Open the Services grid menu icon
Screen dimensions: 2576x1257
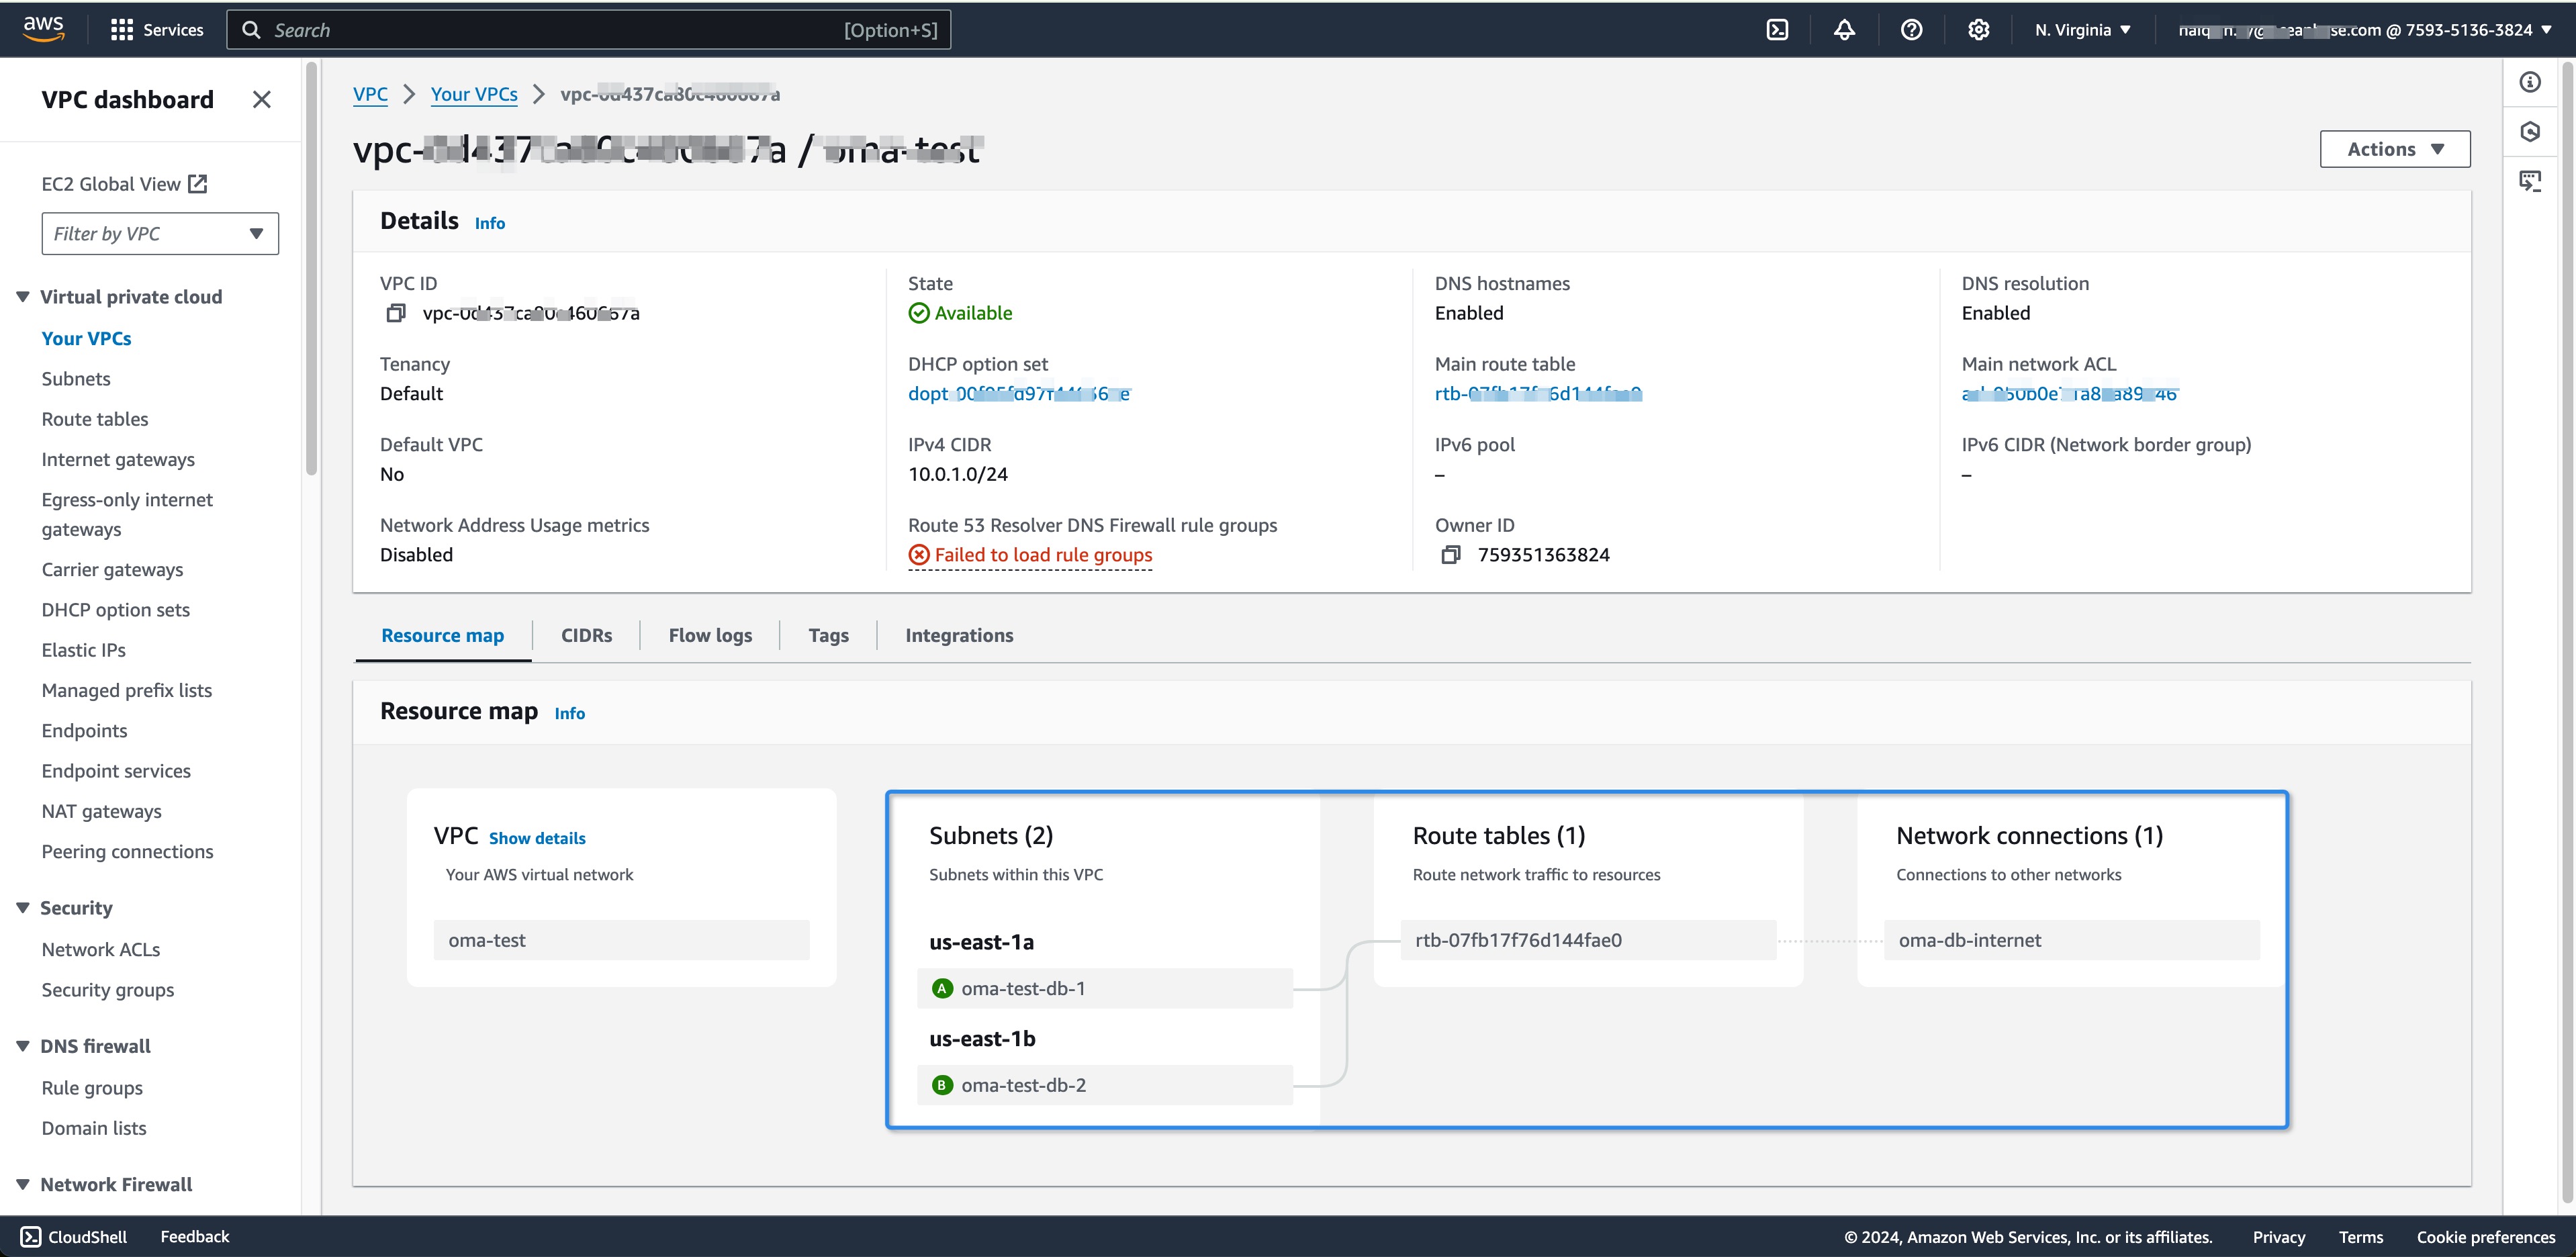[122, 30]
